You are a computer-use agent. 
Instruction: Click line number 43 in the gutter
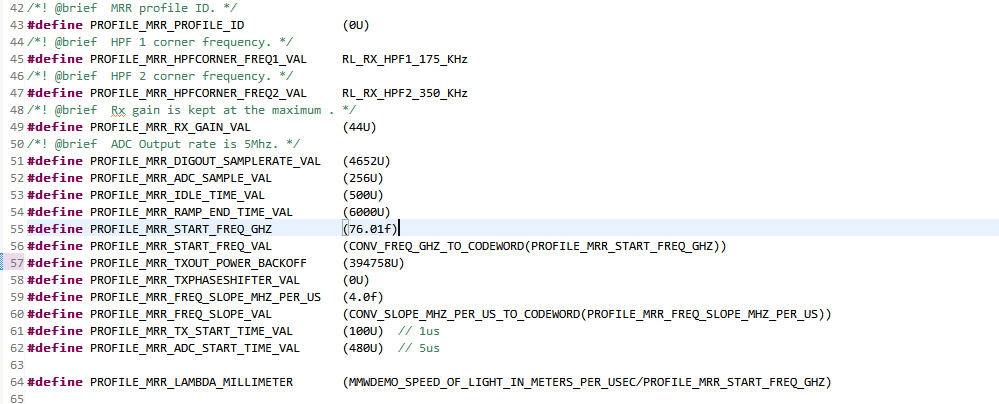pyautogui.click(x=18, y=25)
